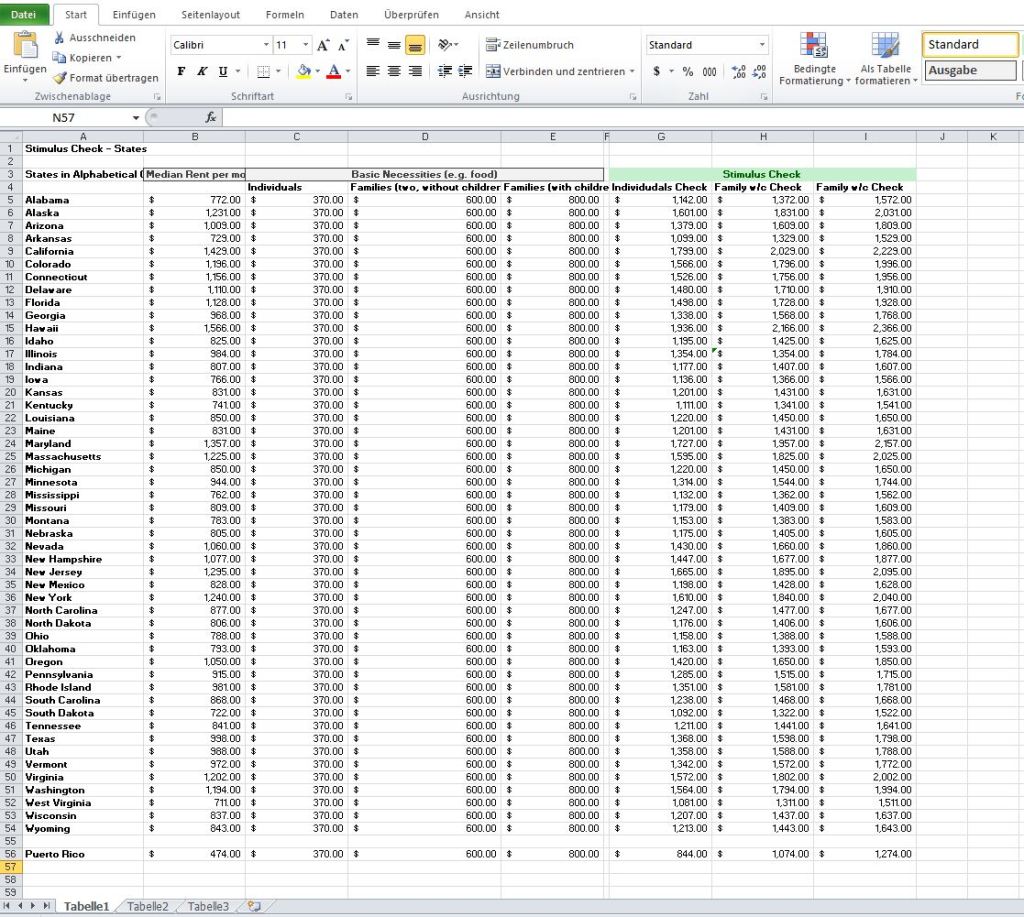This screenshot has width=1024, height=917.
Task: Click the increase decimal places icon
Action: [739, 71]
